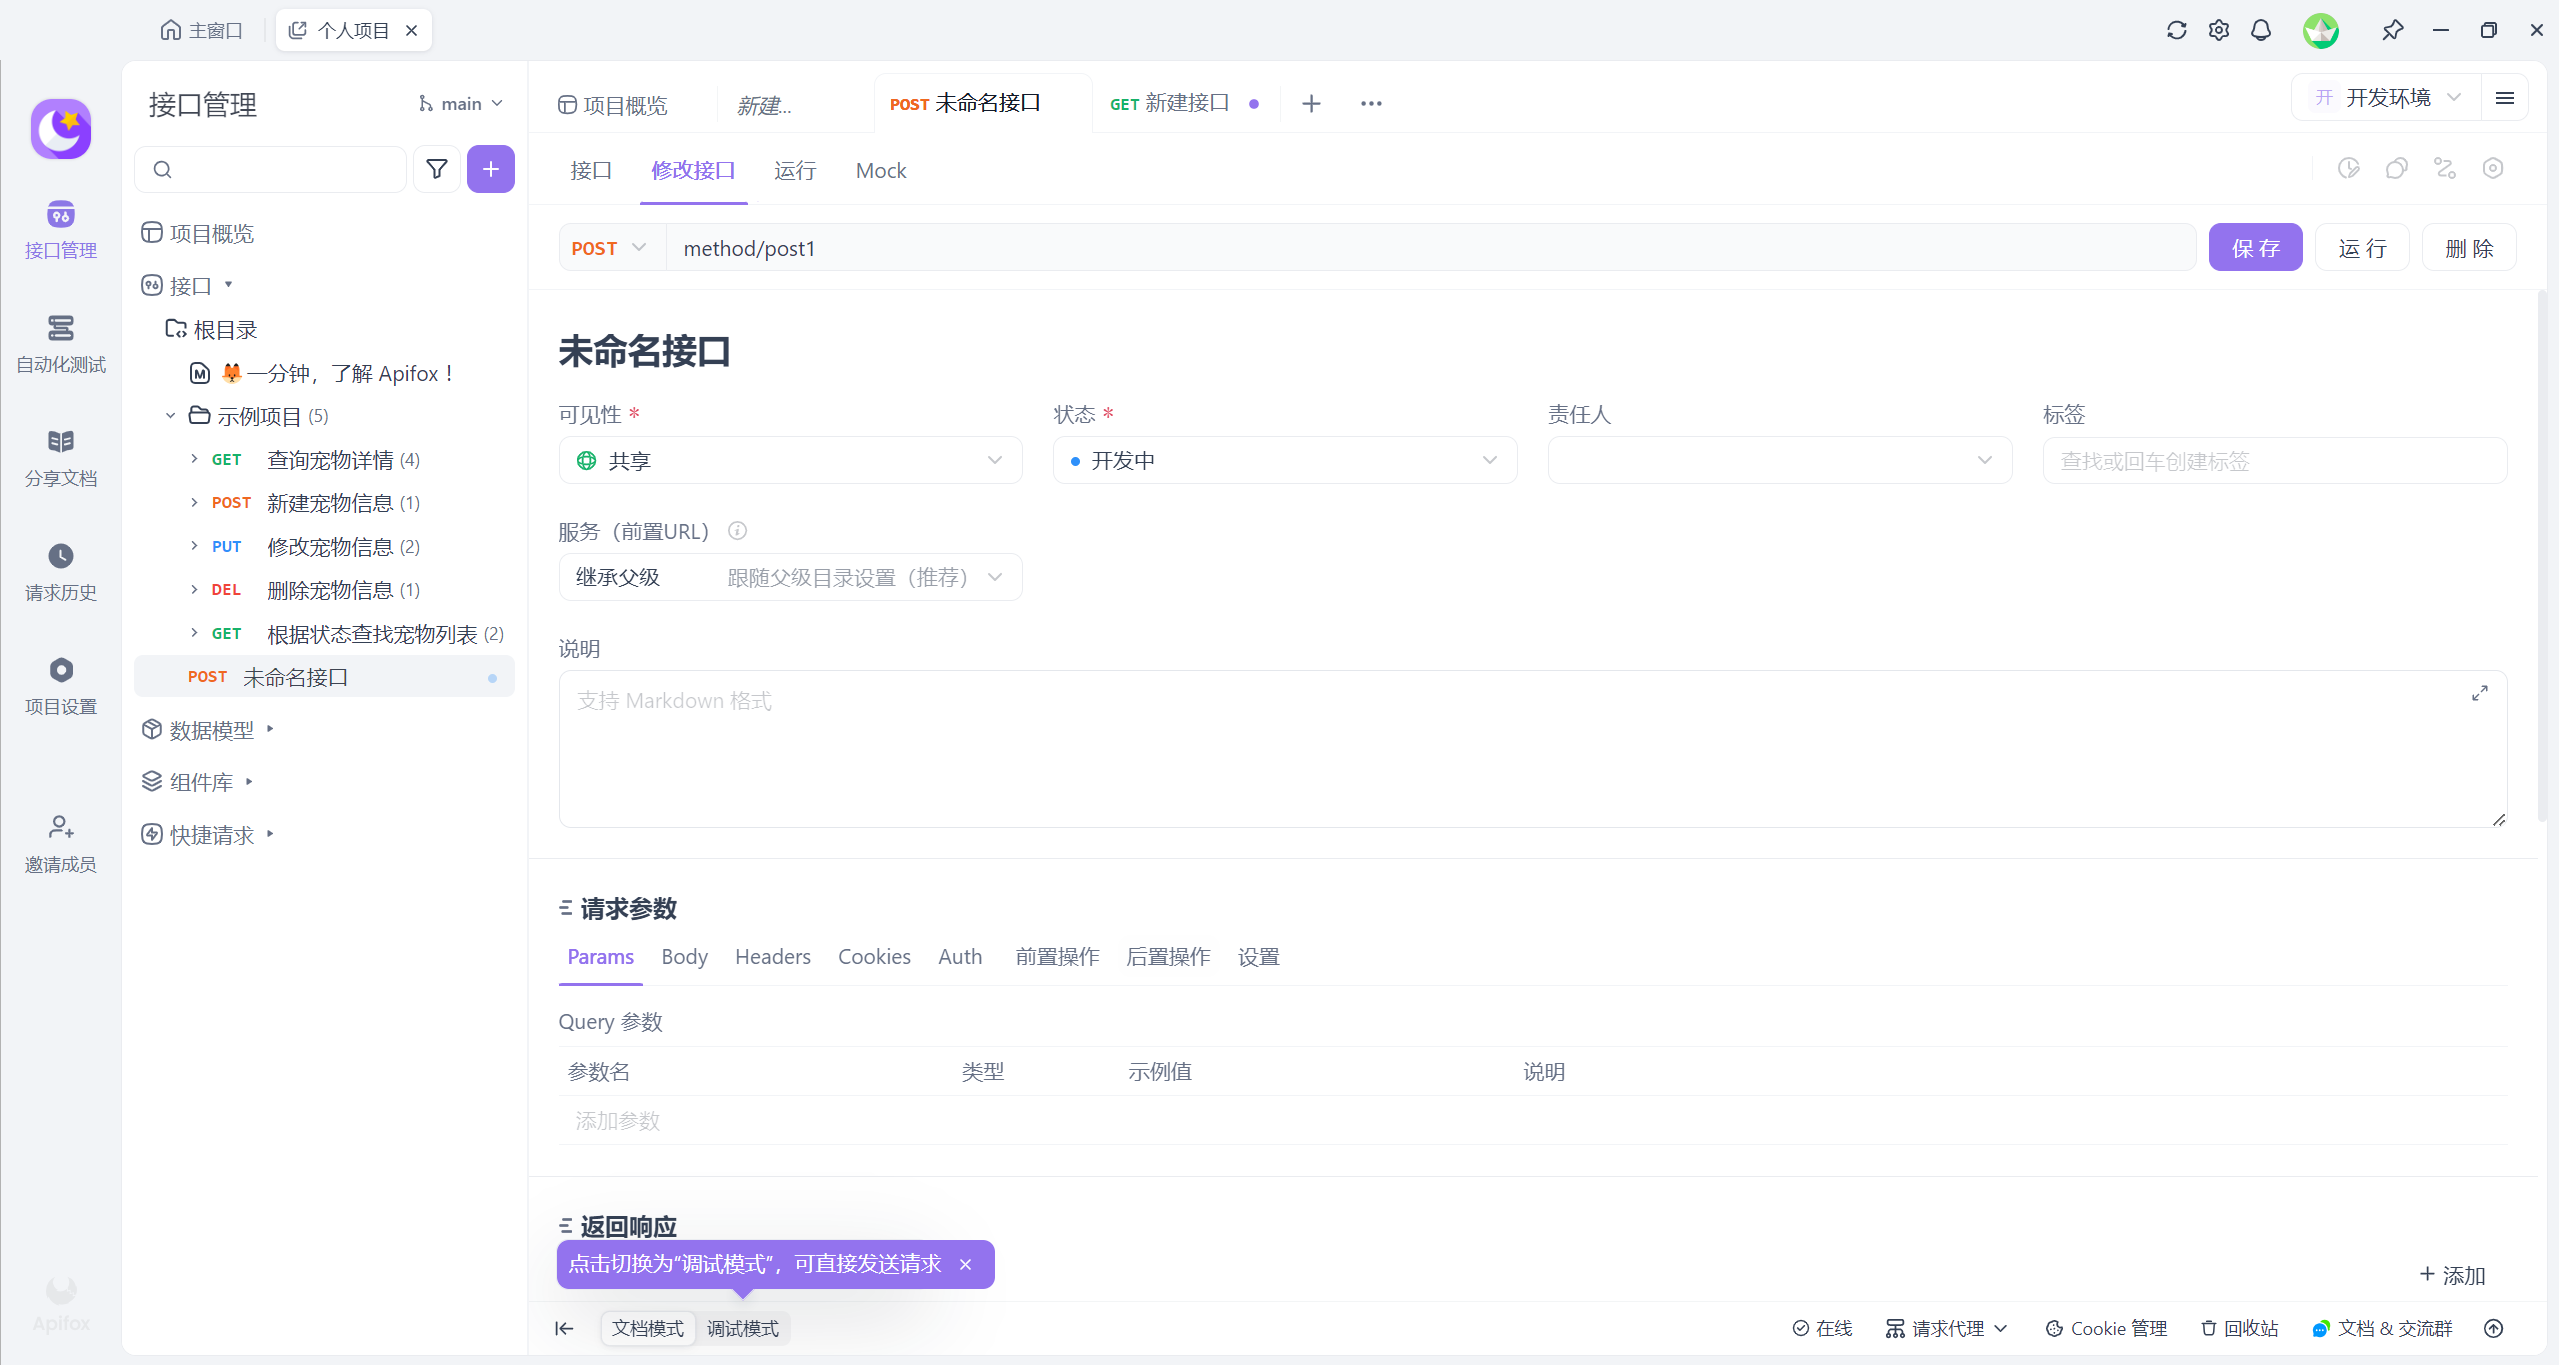Image resolution: width=2559 pixels, height=1365 pixels.
Task: Open the settings gear in the title bar
Action: 2218,30
